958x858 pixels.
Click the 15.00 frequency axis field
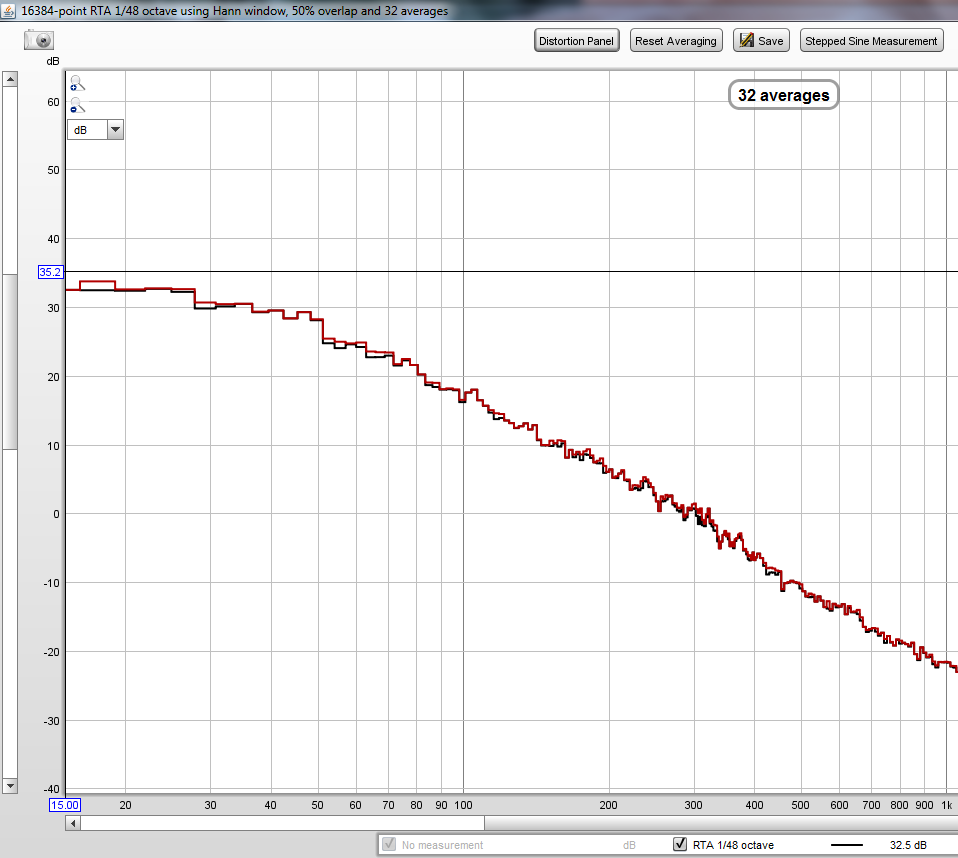click(x=65, y=805)
